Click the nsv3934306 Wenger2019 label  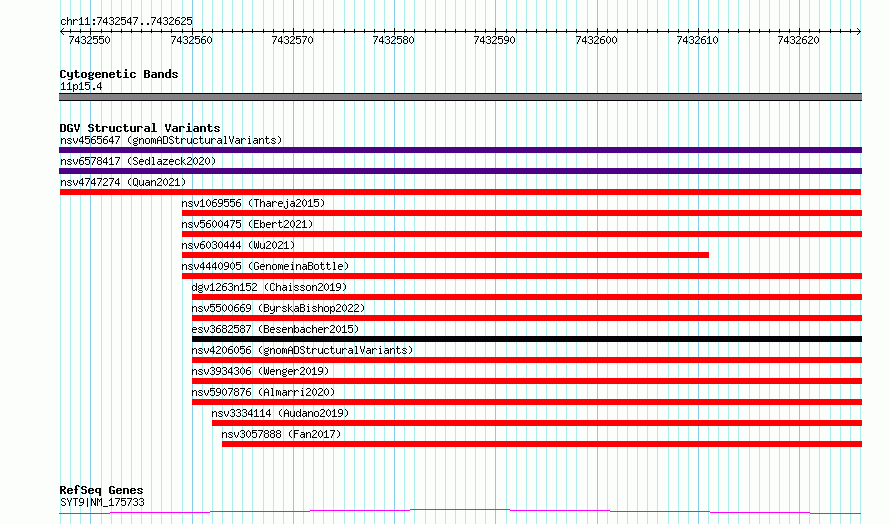click(260, 371)
